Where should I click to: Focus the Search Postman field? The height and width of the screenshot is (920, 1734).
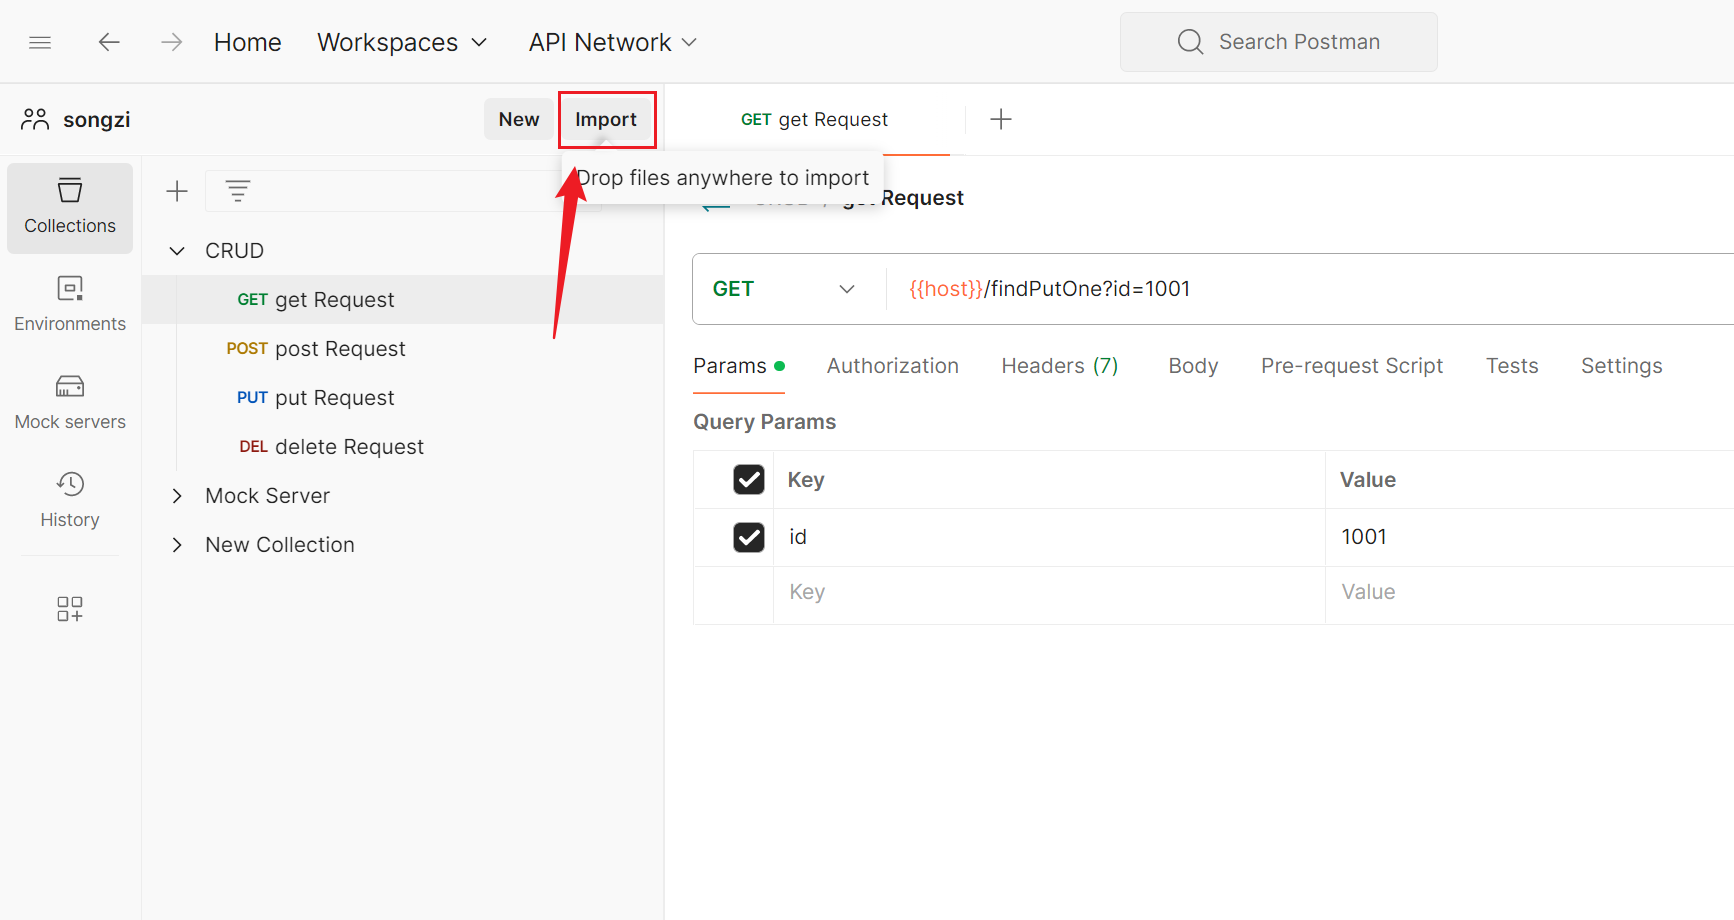pos(1279,42)
